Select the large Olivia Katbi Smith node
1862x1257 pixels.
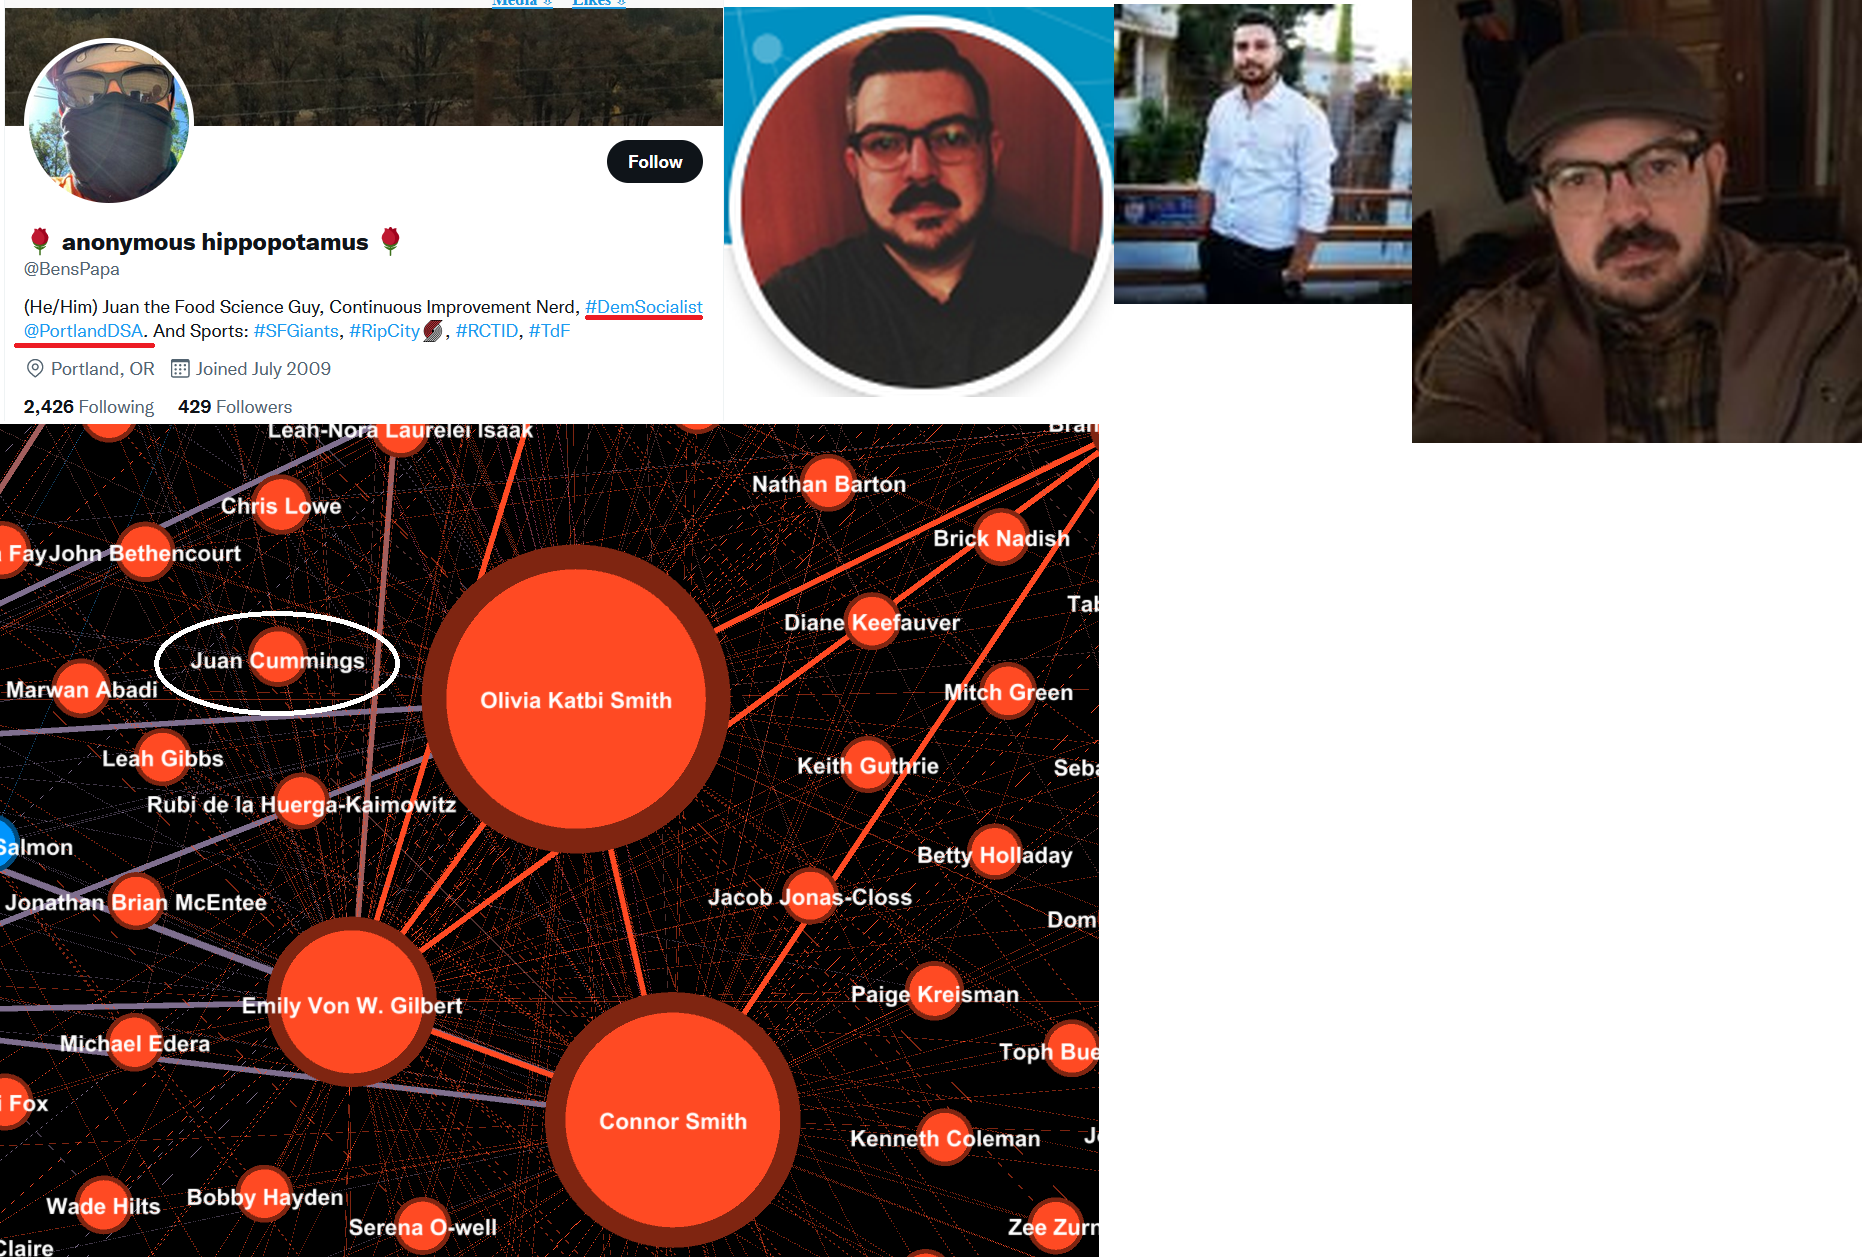576,699
